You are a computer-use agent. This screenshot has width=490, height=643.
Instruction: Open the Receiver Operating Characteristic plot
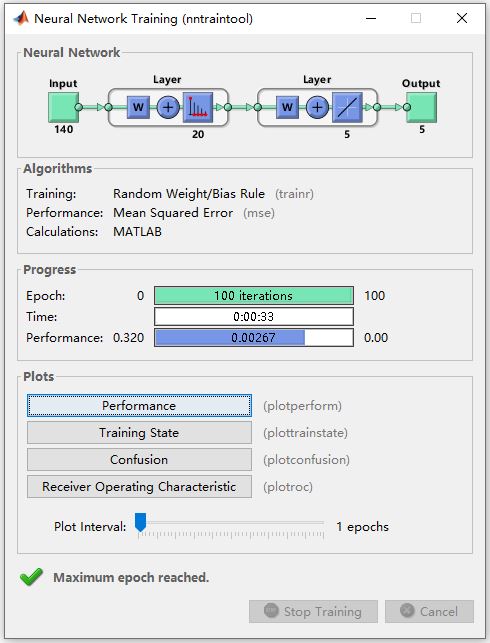click(139, 487)
